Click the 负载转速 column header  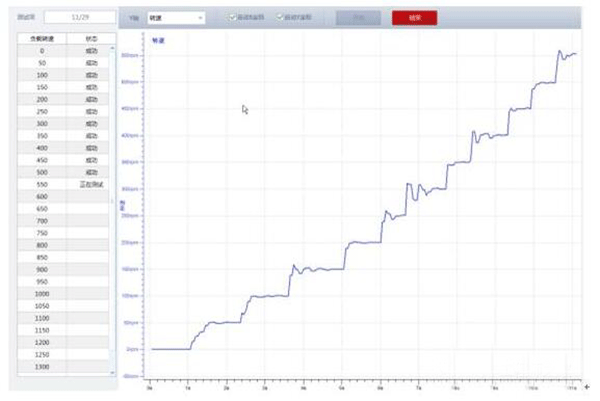pos(42,38)
